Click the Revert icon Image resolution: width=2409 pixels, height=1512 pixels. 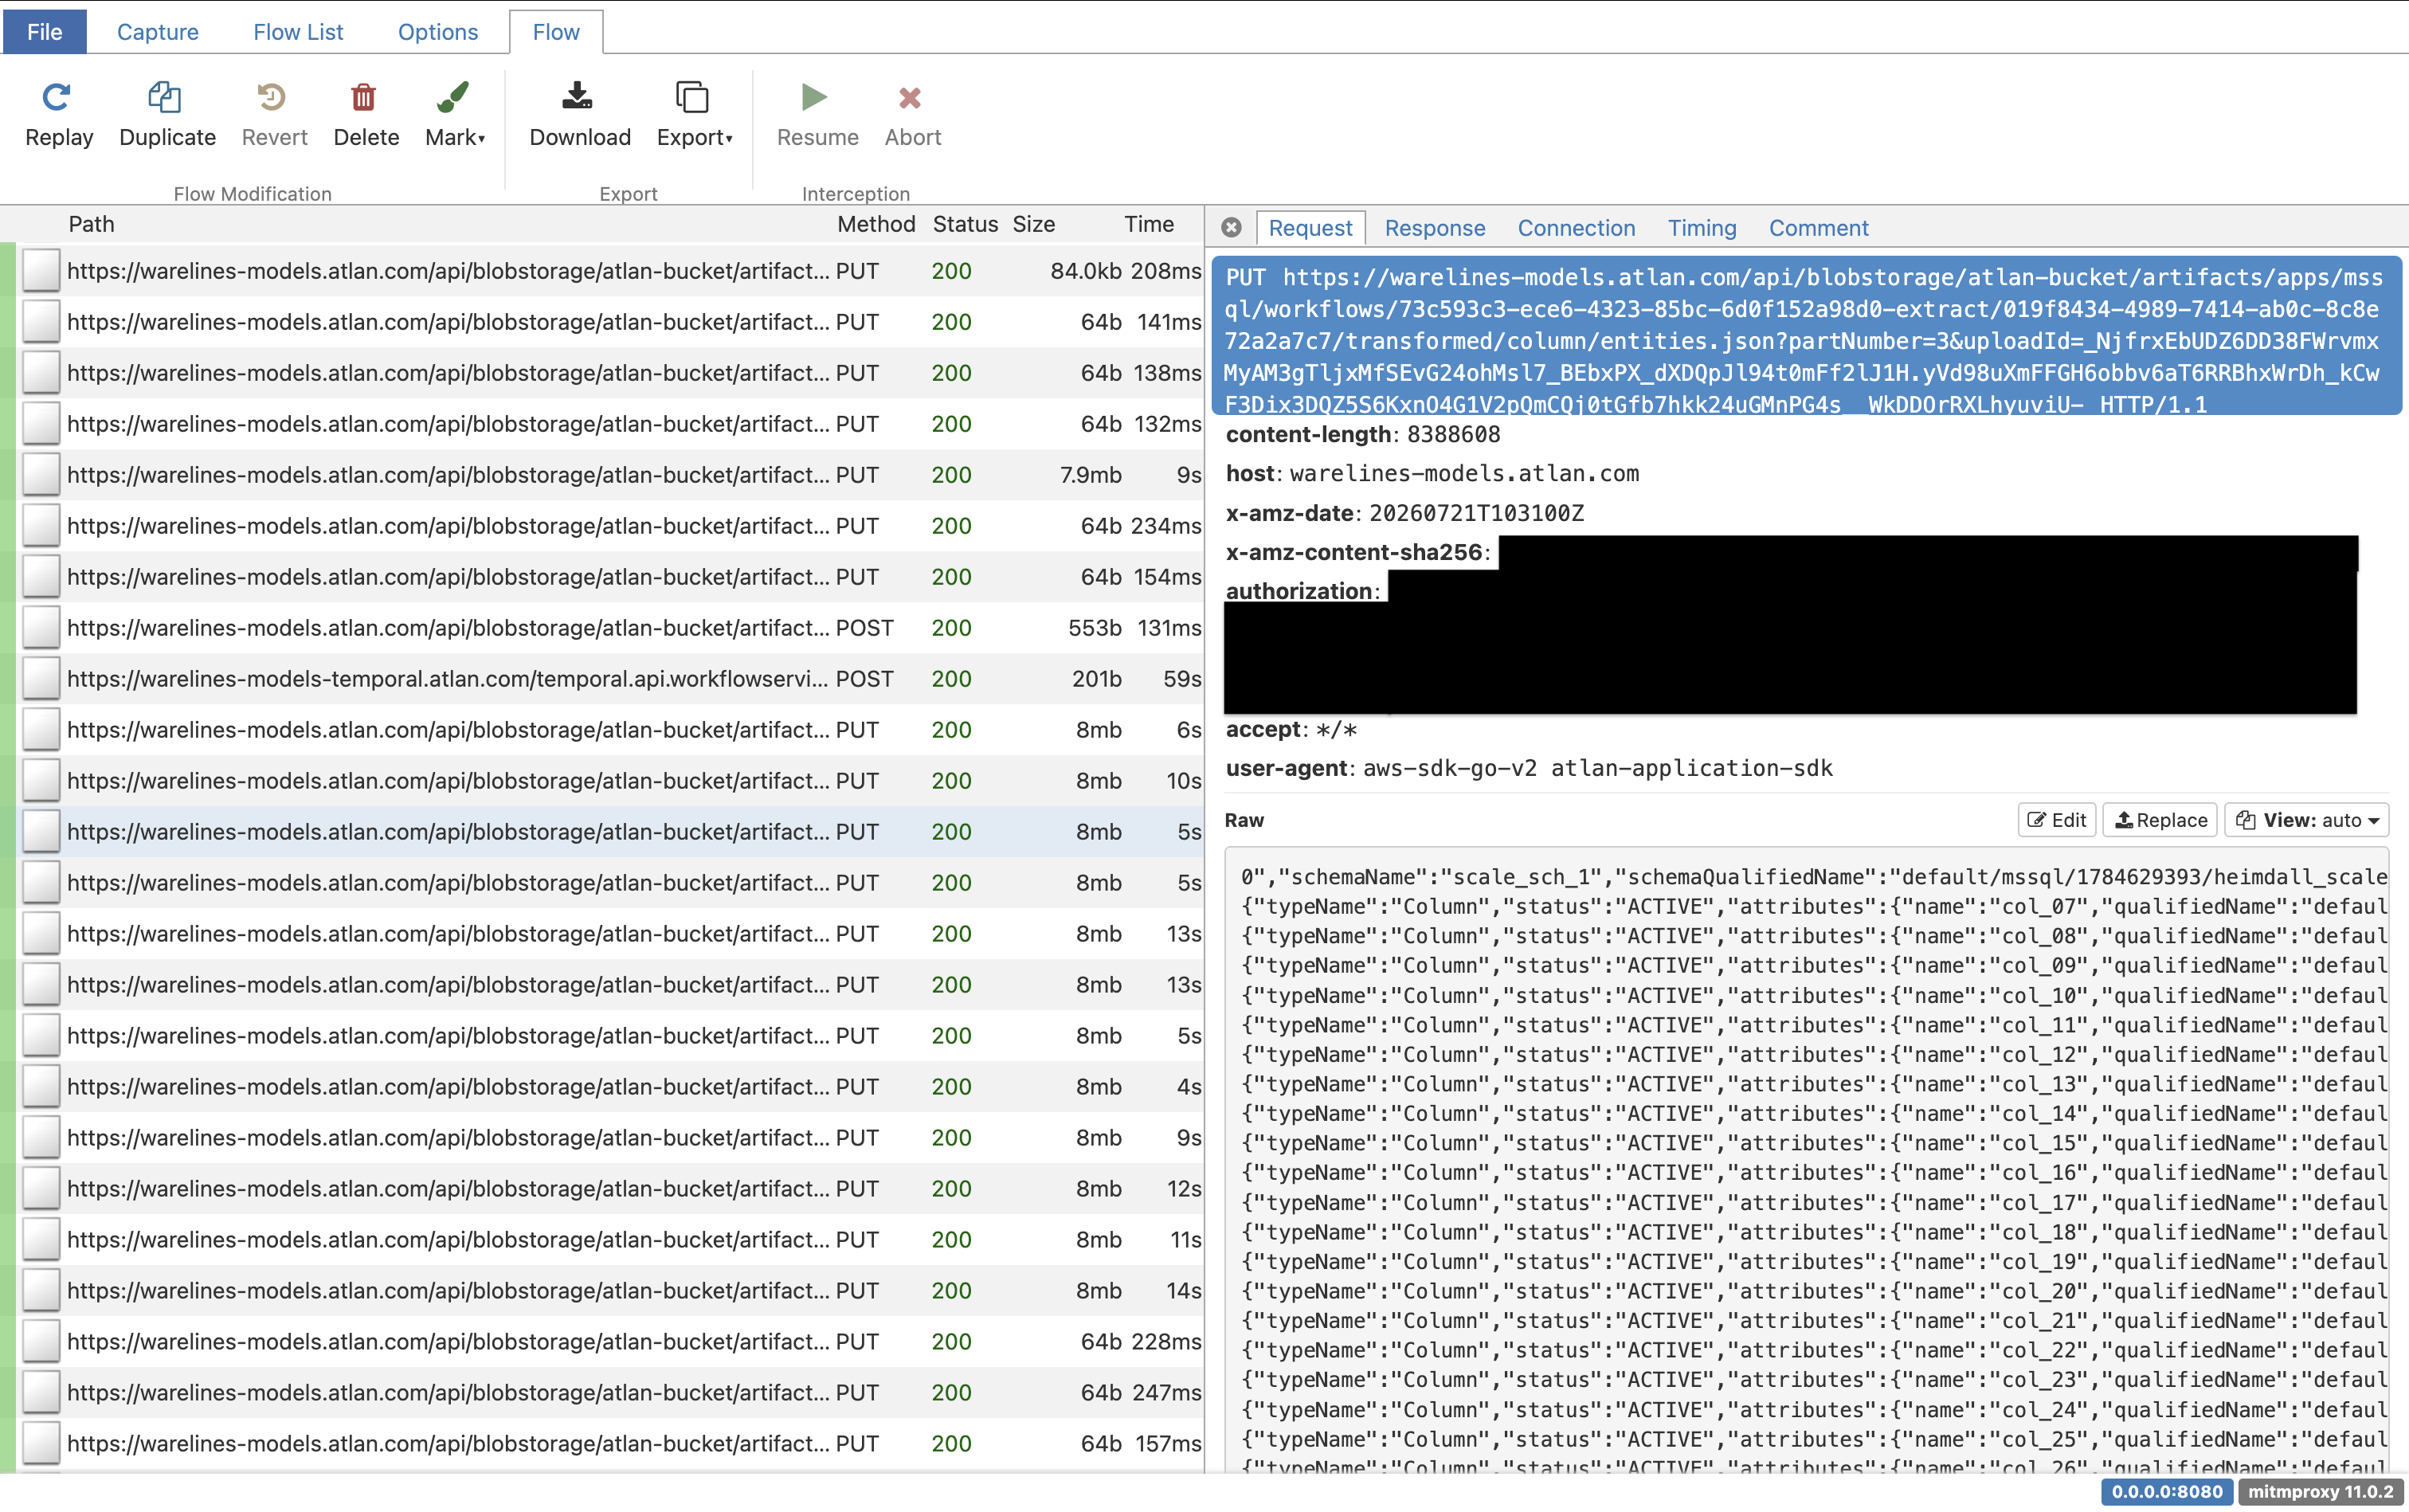(x=272, y=97)
